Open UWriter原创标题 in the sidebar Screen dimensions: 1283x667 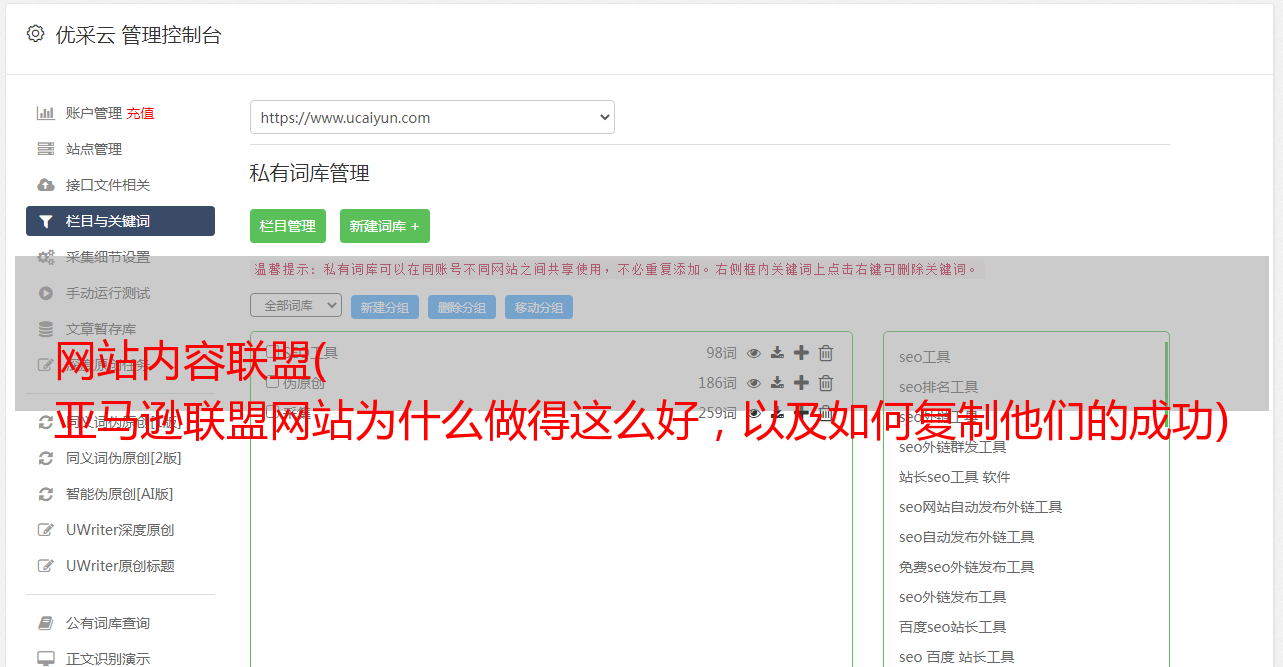[120, 566]
